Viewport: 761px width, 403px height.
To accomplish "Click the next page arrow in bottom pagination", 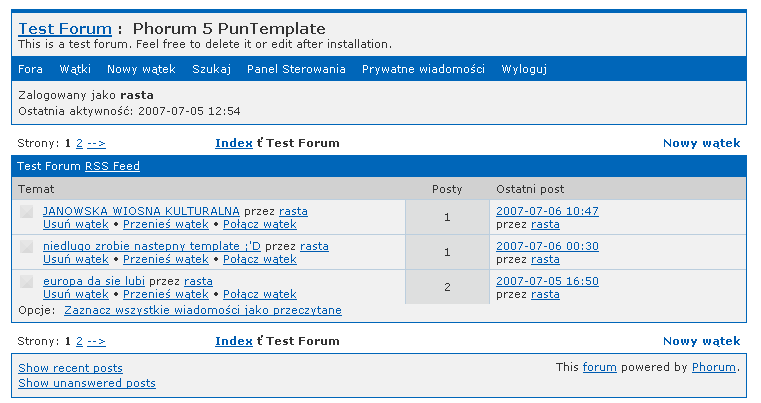I will pos(96,341).
